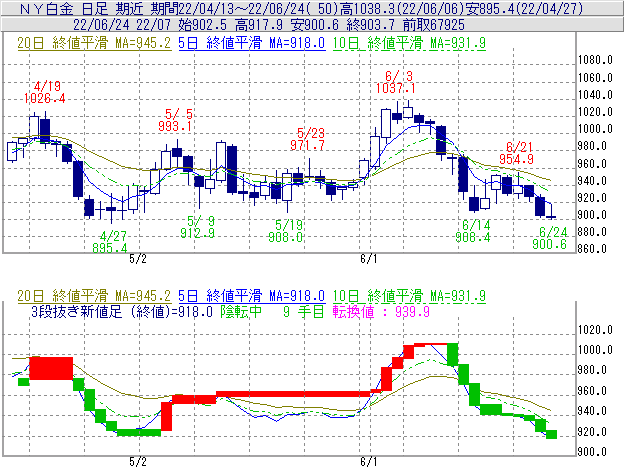Click the 5/5 high label 993.1
624x475 pixels.
click(175, 126)
